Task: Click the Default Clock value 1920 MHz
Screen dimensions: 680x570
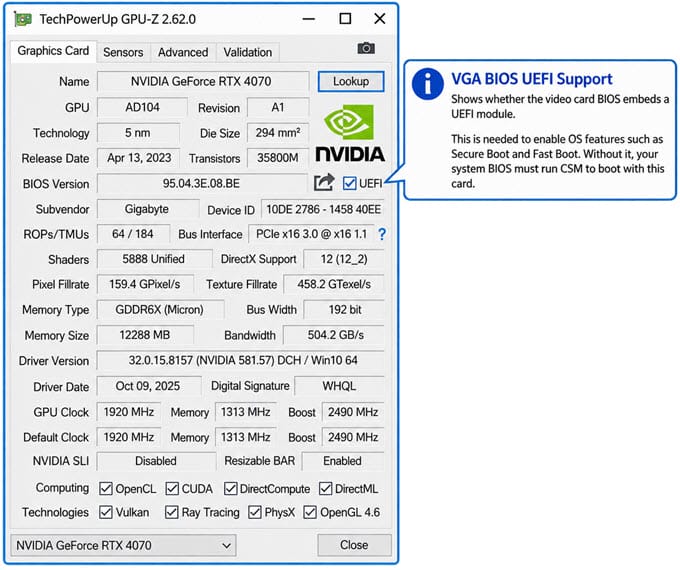Action: [129, 437]
